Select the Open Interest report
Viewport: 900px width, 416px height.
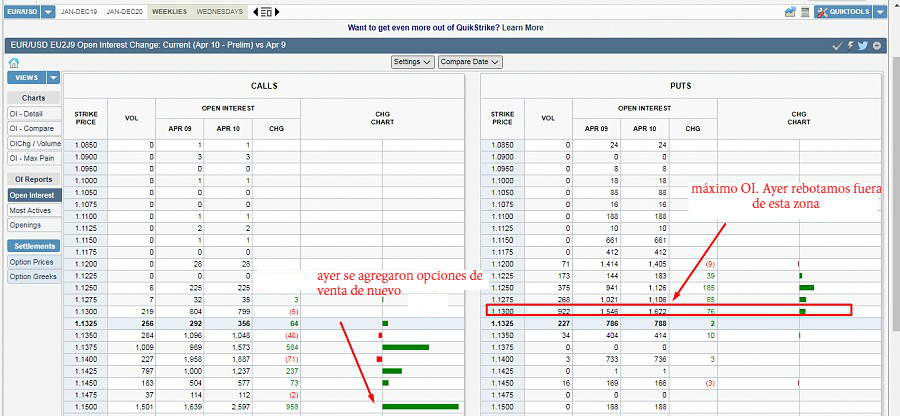click(34, 195)
